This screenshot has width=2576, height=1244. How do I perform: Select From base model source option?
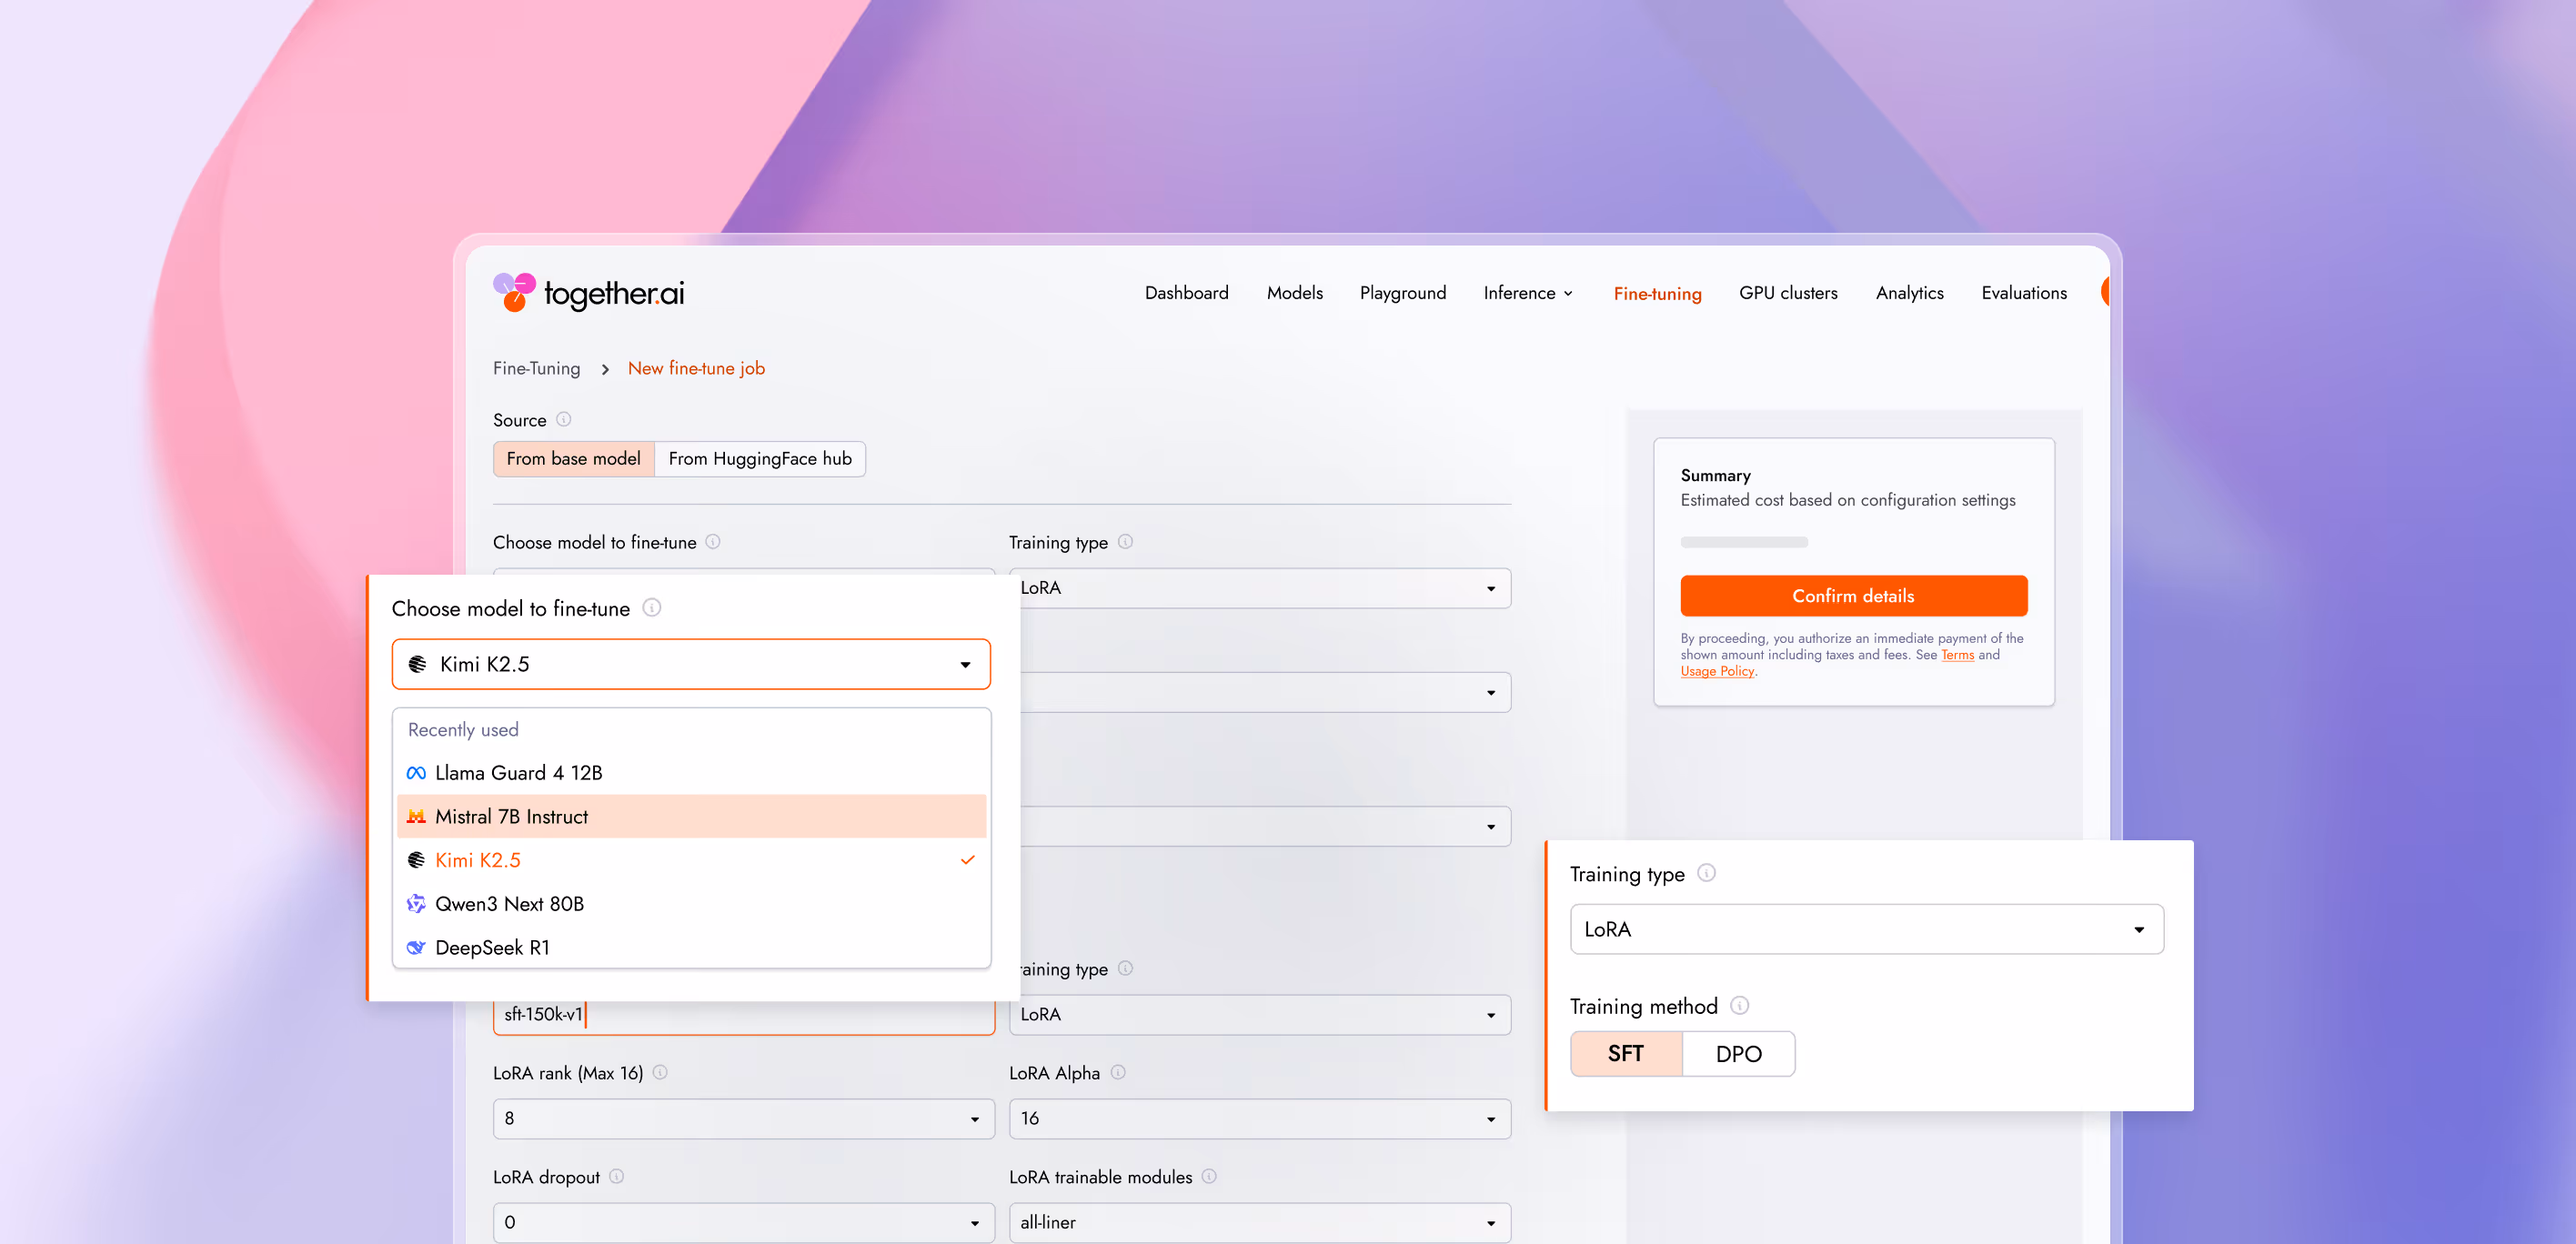click(x=573, y=459)
